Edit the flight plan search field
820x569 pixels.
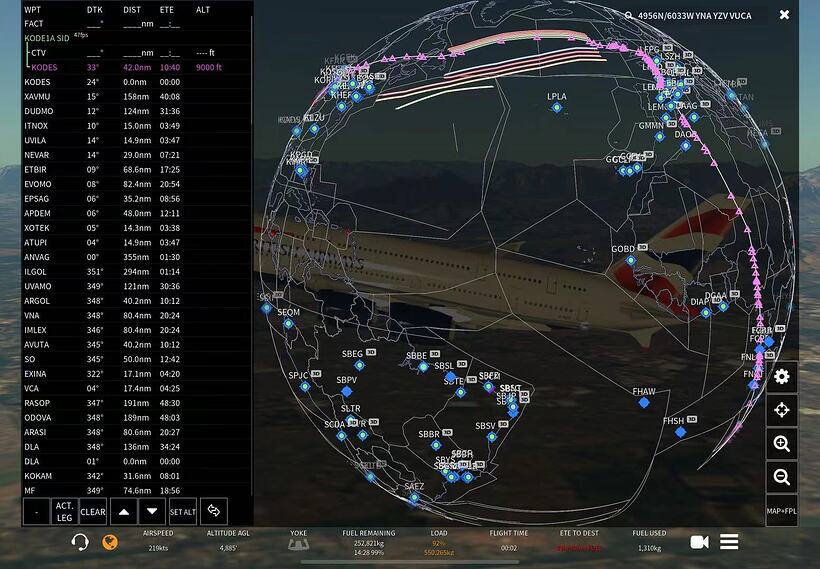pyautogui.click(x=694, y=16)
